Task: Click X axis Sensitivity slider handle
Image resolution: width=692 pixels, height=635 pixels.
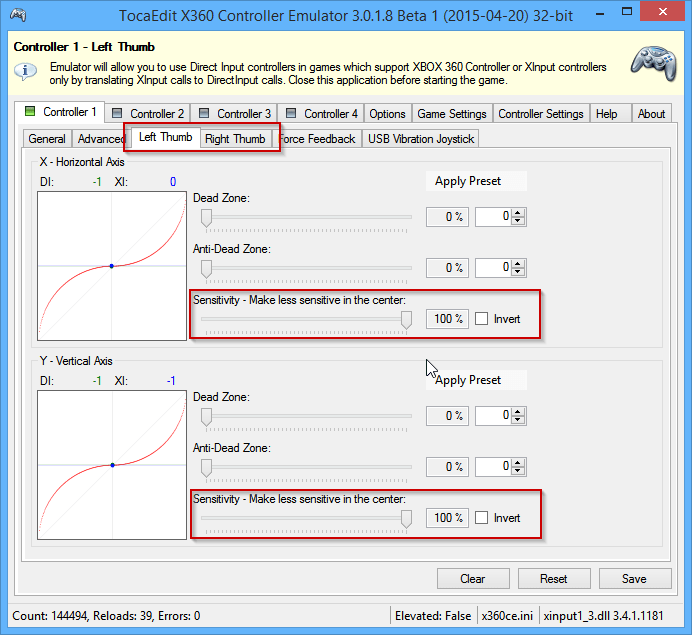Action: (x=406, y=319)
